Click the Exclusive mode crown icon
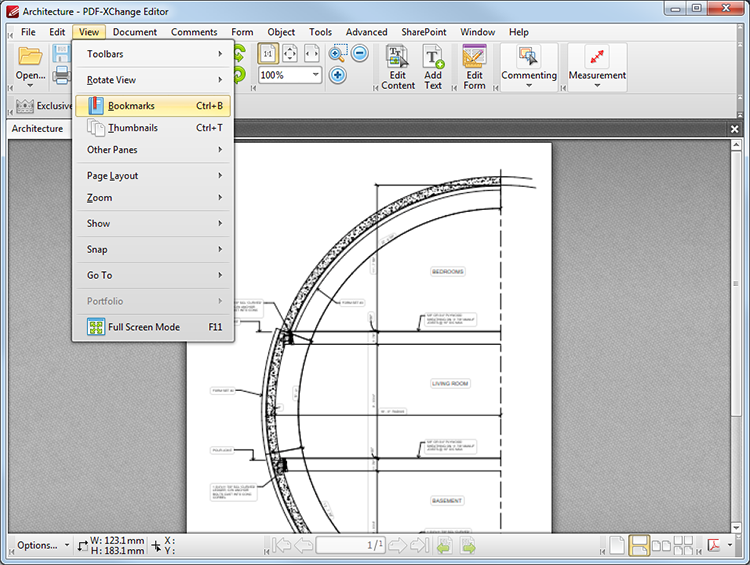 [x=25, y=106]
